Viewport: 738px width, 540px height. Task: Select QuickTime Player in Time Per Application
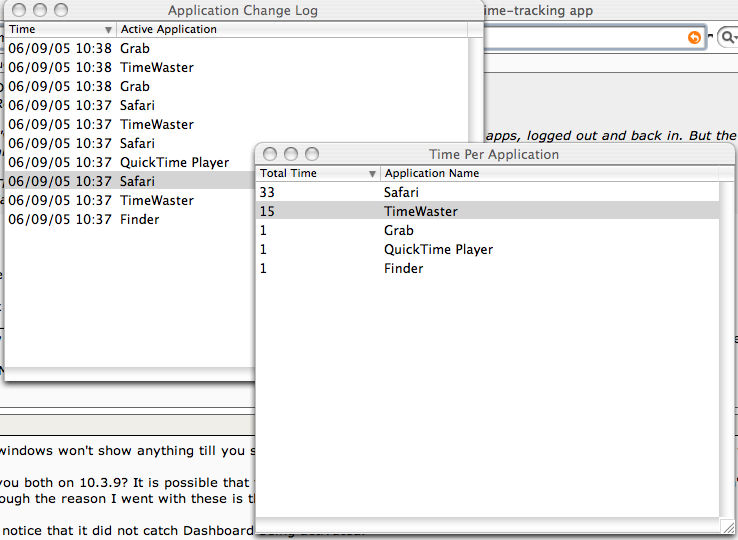(x=488, y=250)
